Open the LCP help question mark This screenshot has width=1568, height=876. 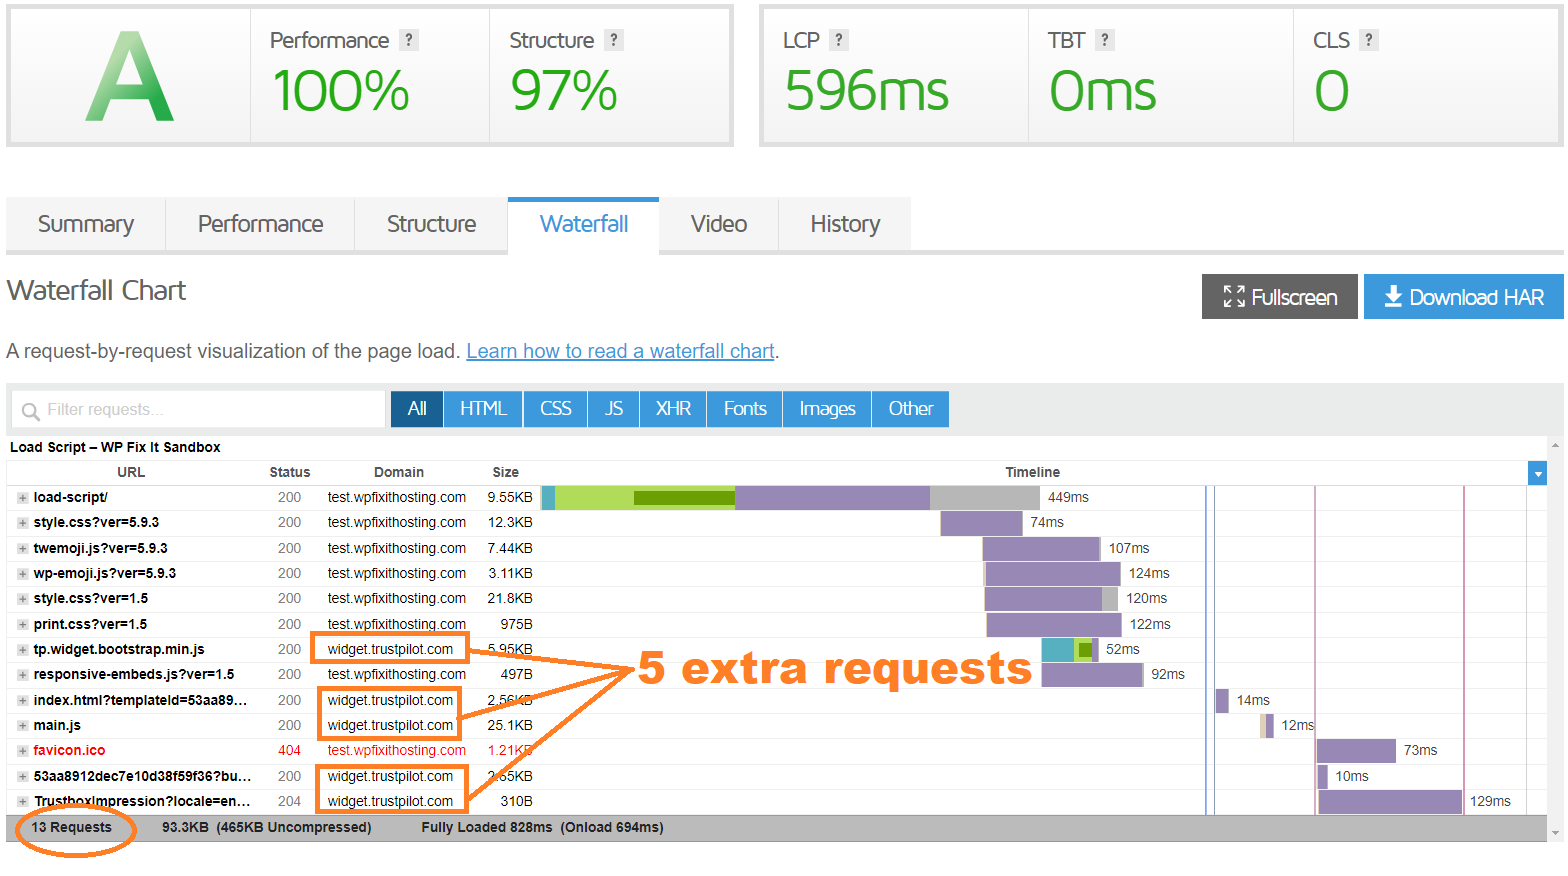click(x=839, y=40)
